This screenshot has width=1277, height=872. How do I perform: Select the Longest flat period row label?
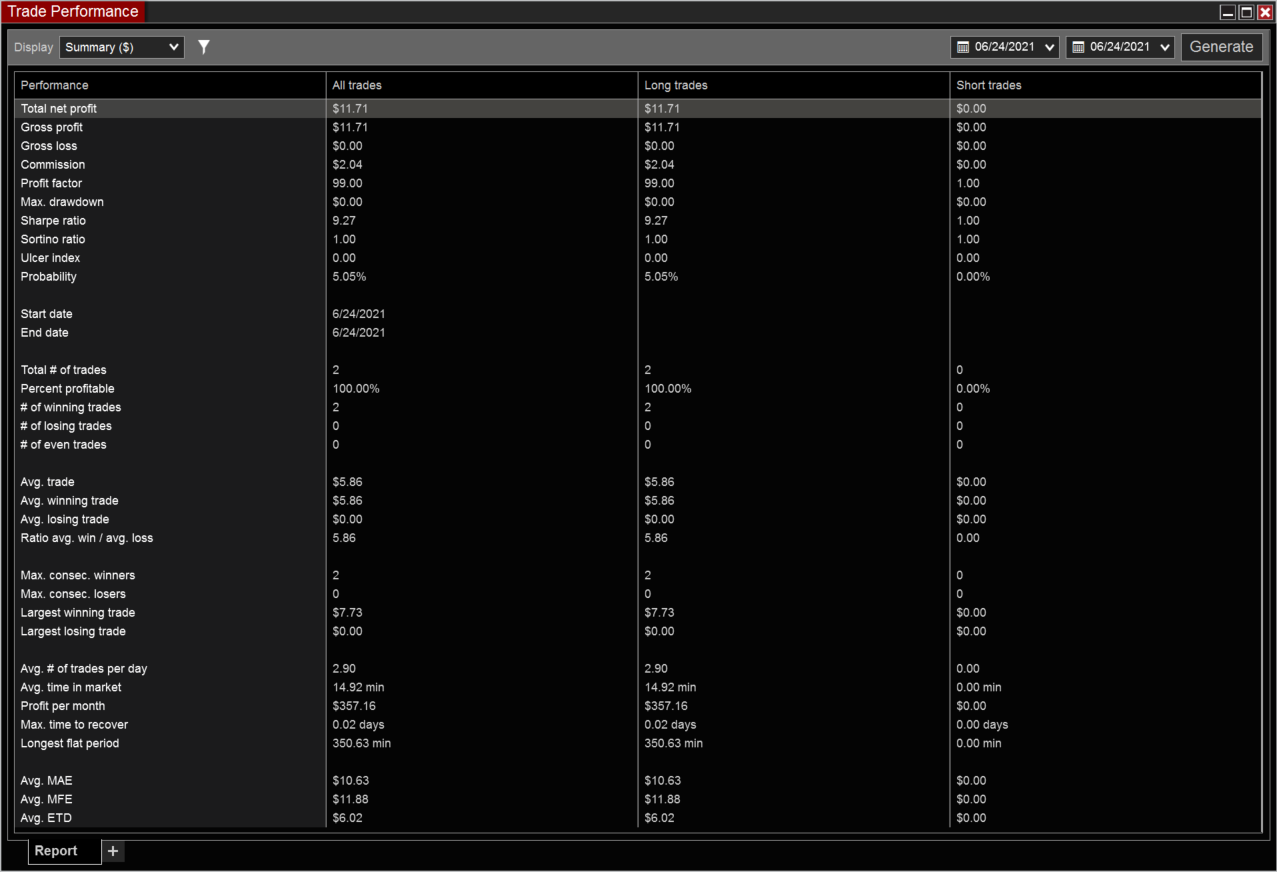point(70,743)
